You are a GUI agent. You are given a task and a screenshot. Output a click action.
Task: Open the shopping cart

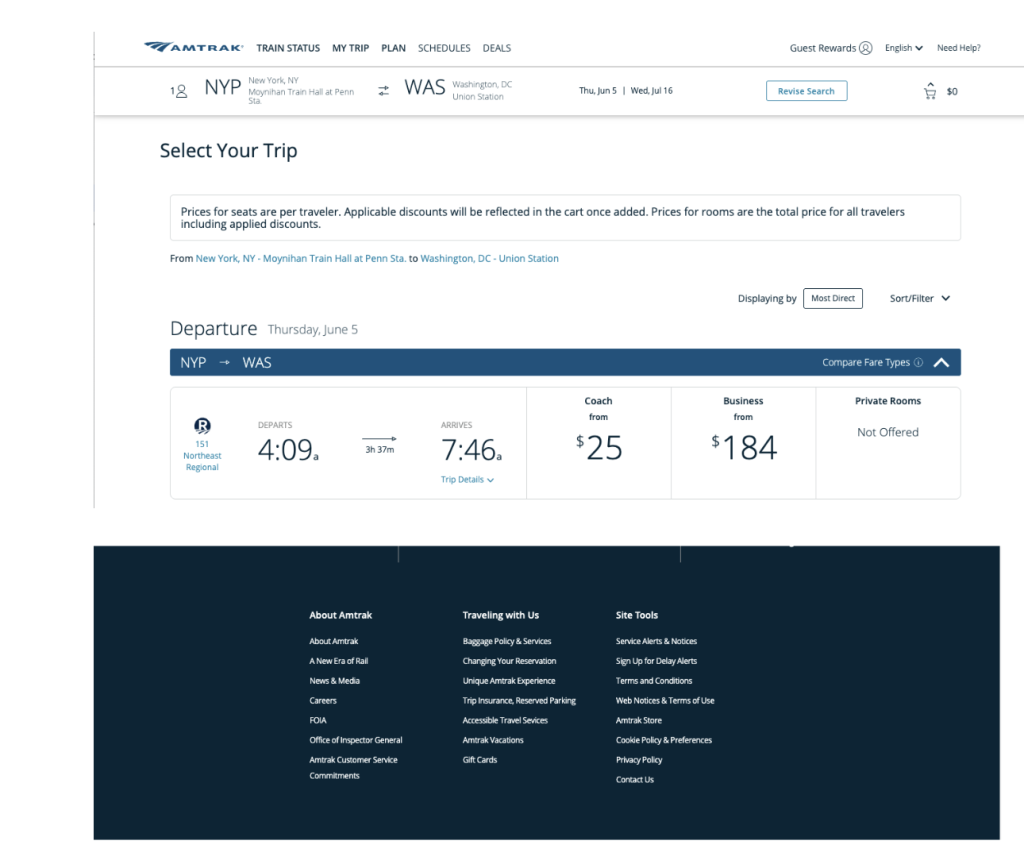click(928, 90)
